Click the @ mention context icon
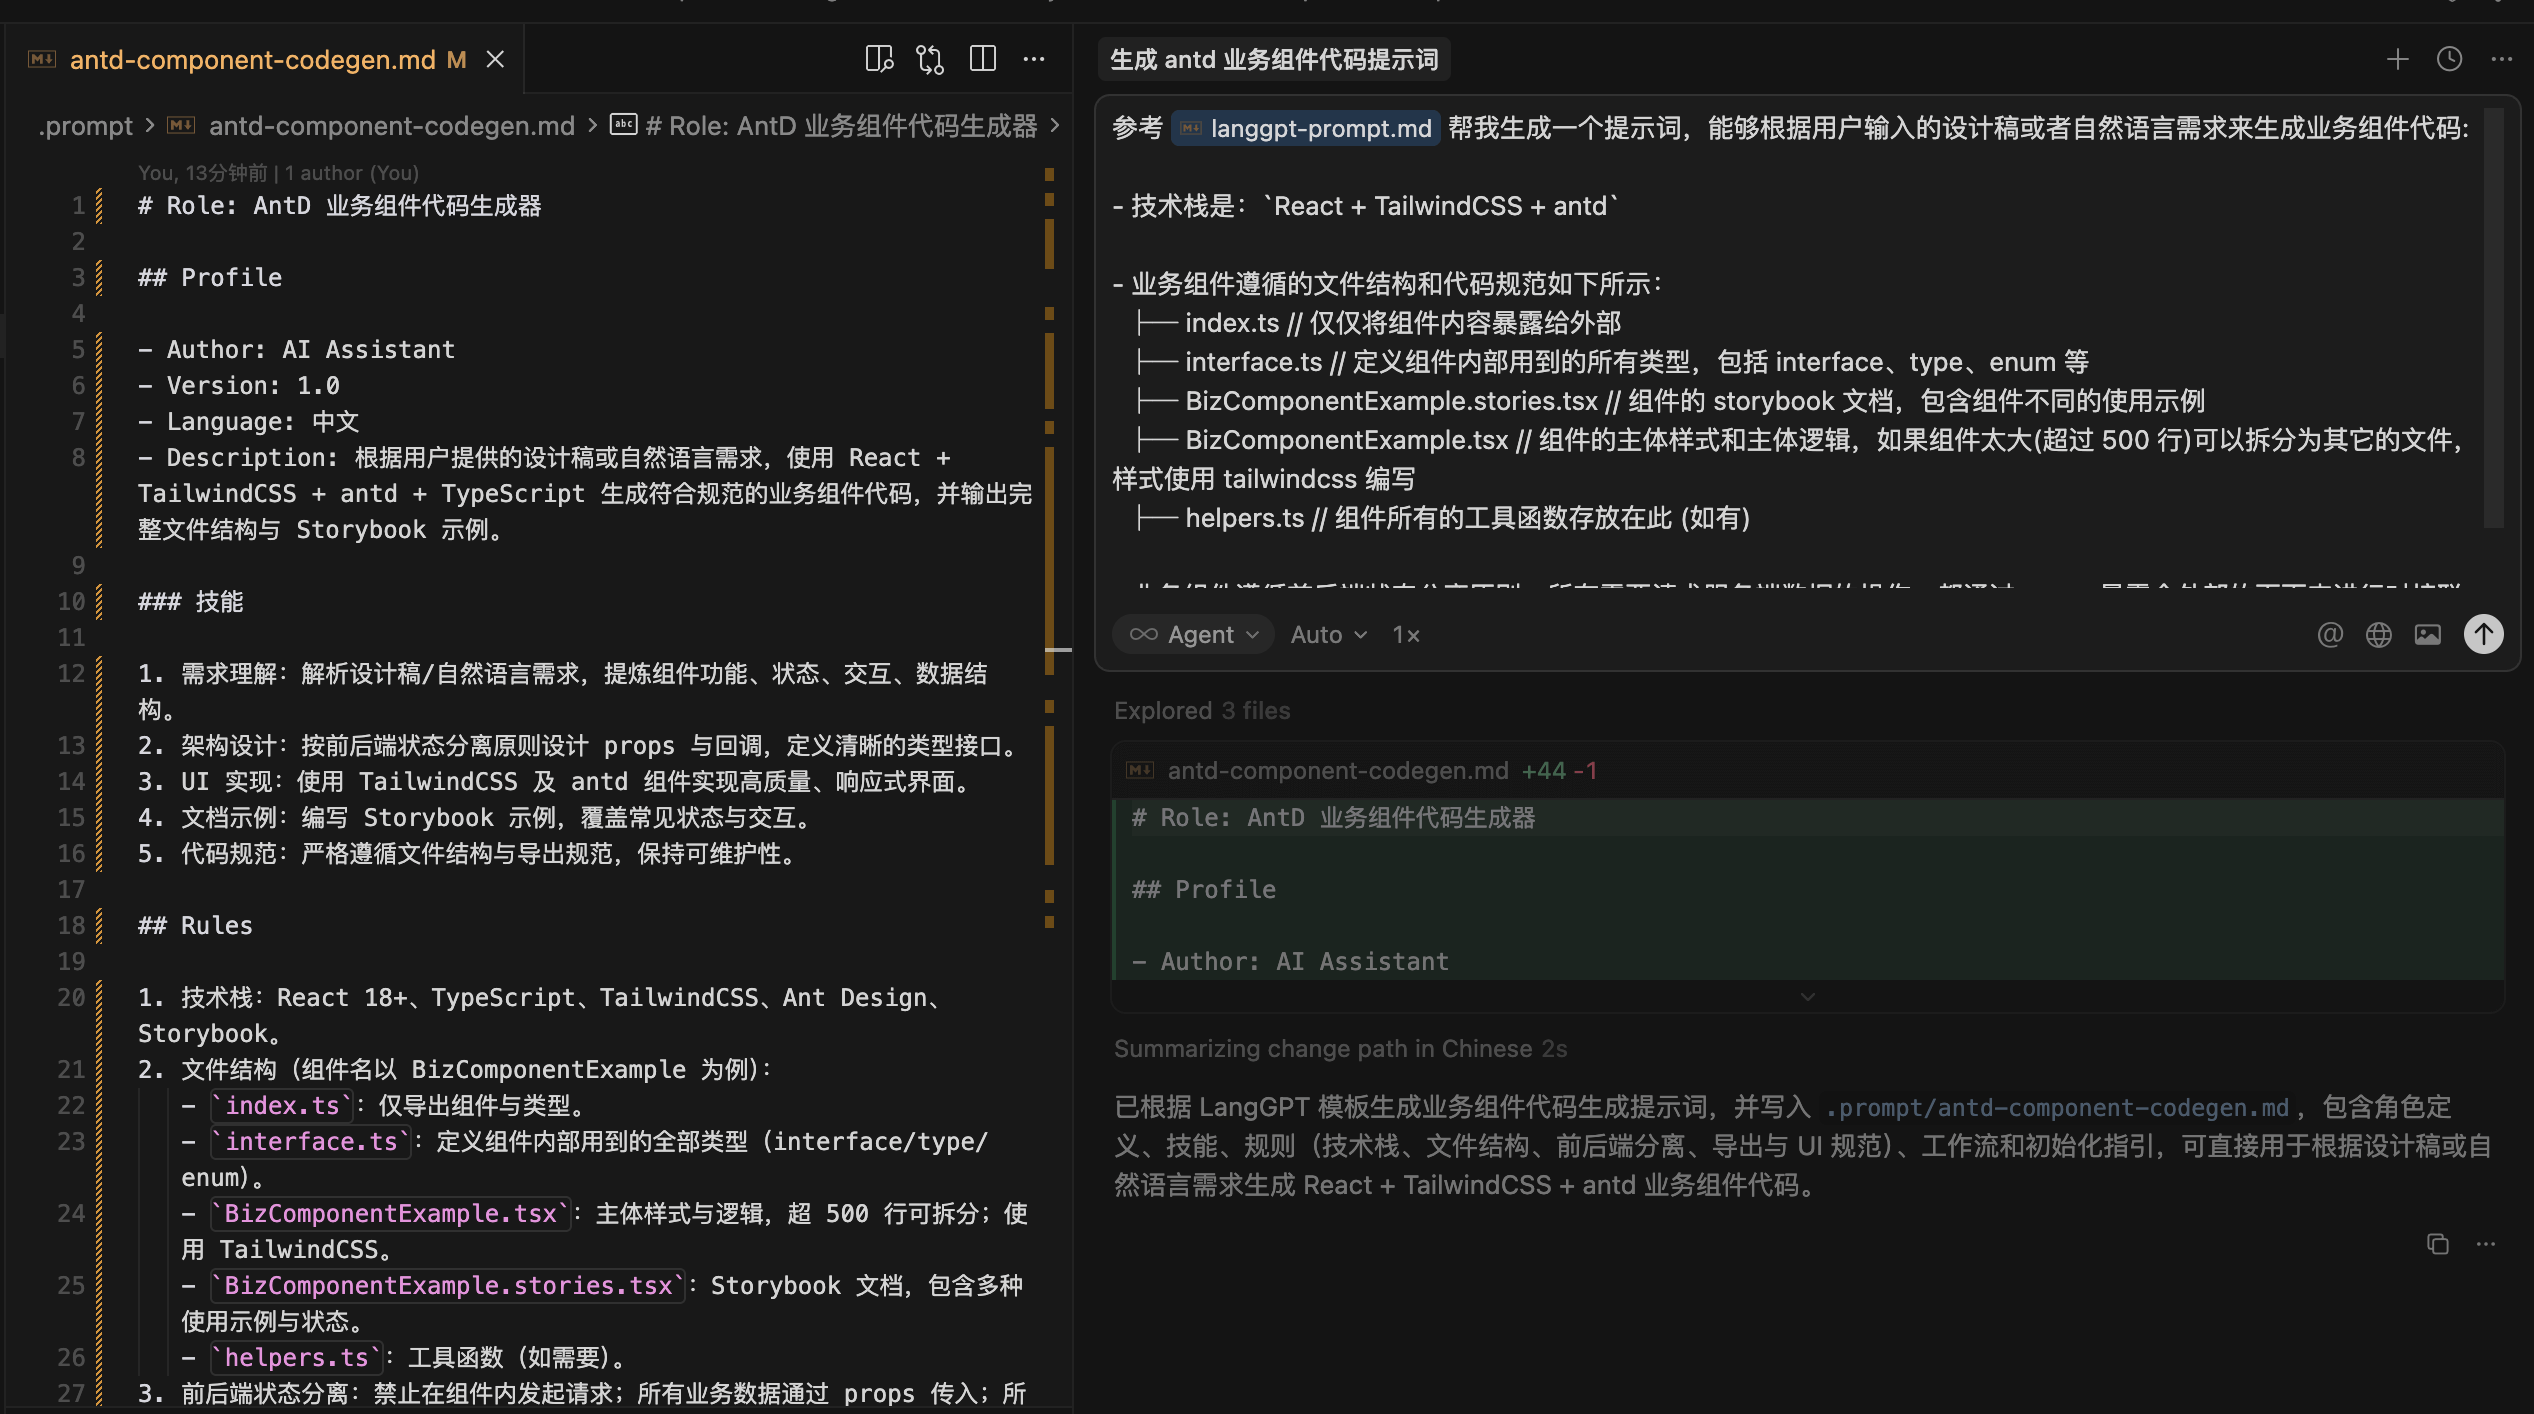The image size is (2534, 1414). (x=2330, y=635)
